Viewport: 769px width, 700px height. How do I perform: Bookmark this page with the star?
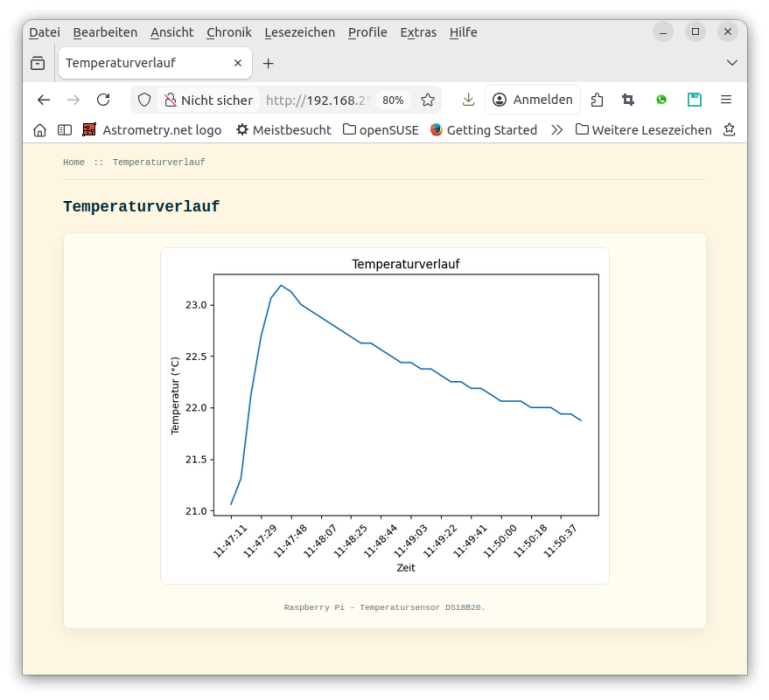(x=428, y=100)
